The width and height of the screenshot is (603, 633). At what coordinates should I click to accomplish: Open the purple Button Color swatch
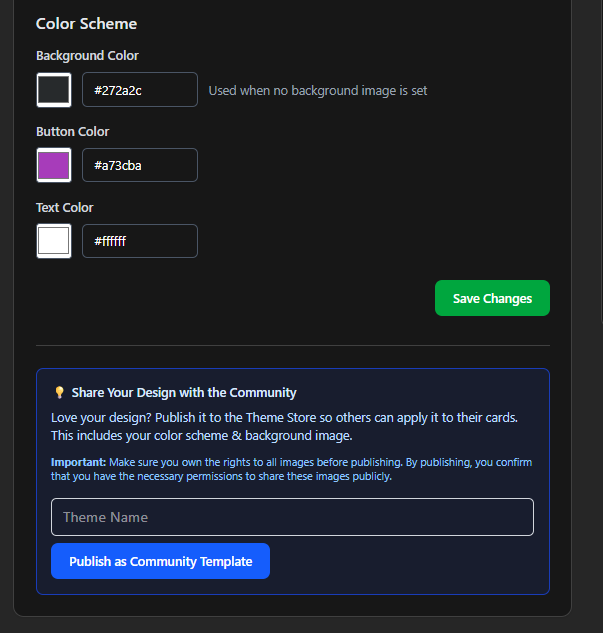click(x=54, y=165)
